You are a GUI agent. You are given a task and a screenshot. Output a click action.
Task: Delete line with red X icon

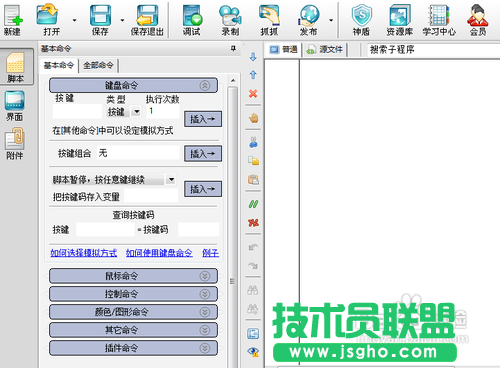pyautogui.click(x=253, y=94)
